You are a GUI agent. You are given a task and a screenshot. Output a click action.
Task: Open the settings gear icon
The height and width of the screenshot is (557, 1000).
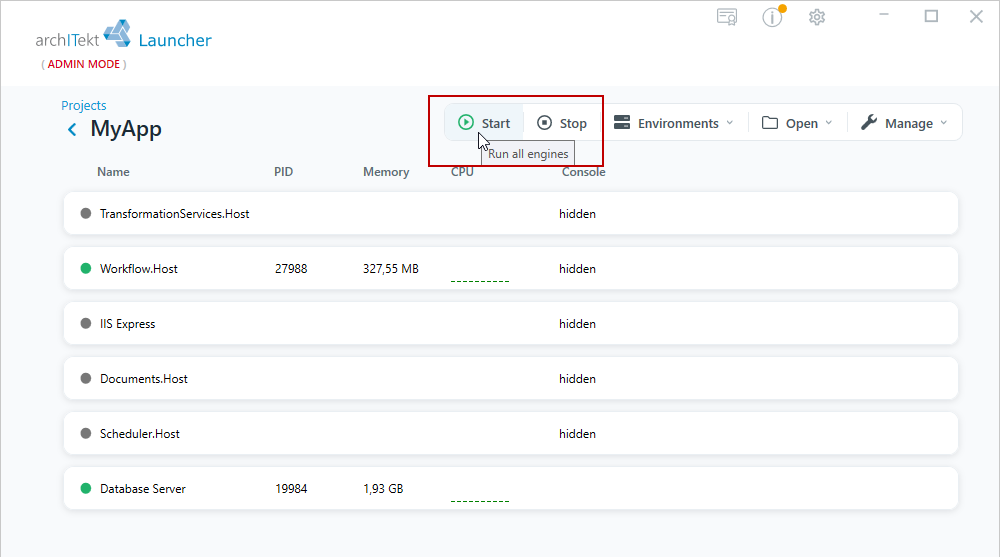[x=817, y=17]
